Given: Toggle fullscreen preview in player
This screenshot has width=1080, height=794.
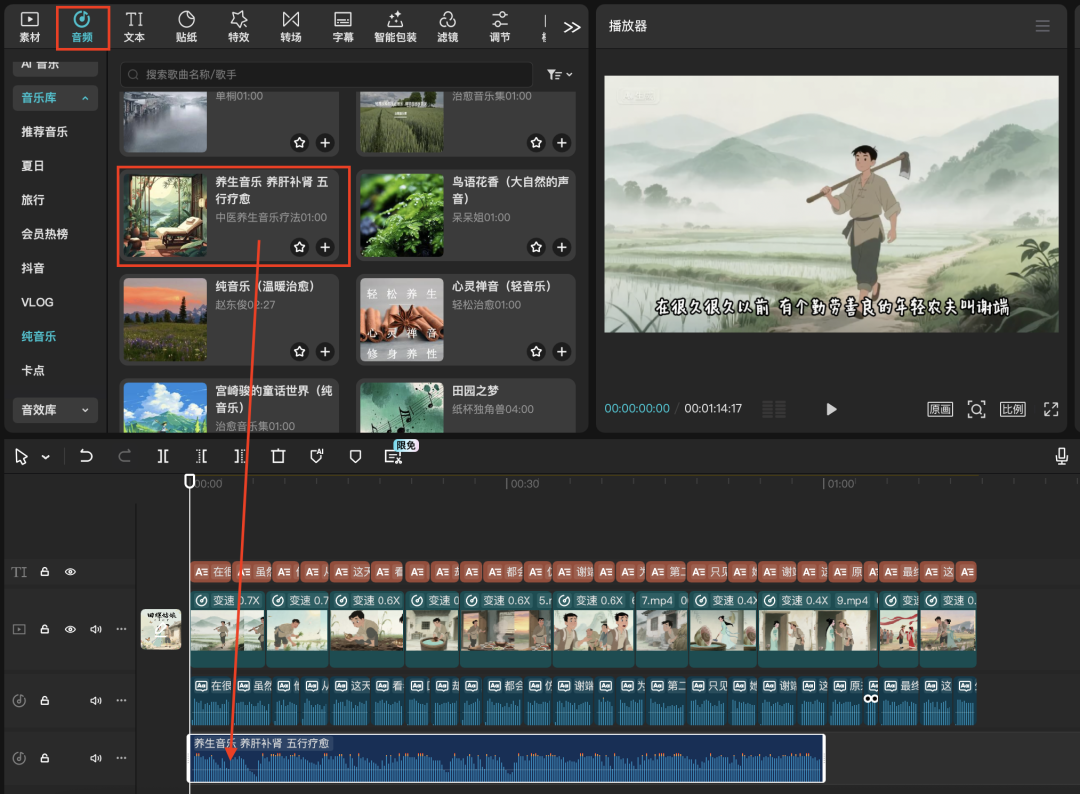Looking at the screenshot, I should [x=1051, y=409].
